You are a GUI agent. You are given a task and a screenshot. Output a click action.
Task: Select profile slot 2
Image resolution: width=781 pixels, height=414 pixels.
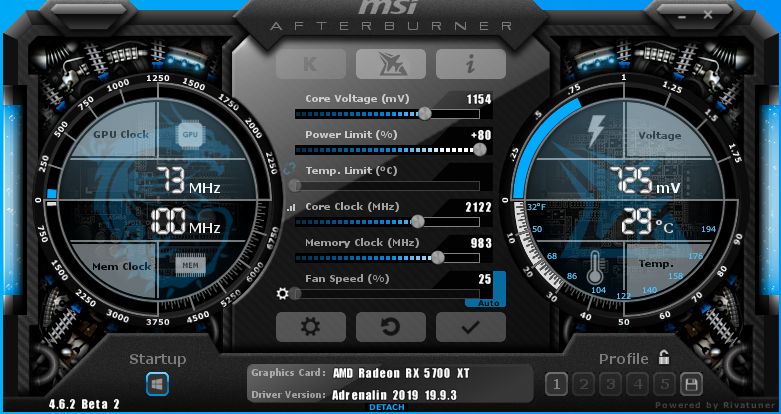584,384
